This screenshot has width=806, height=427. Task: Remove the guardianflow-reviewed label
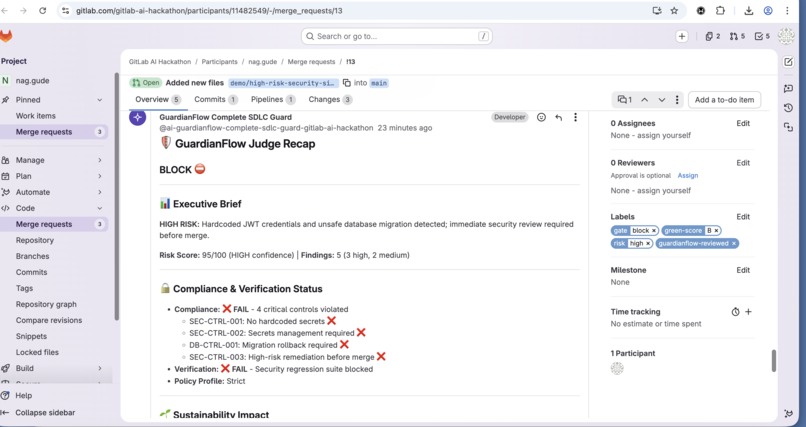tap(734, 244)
